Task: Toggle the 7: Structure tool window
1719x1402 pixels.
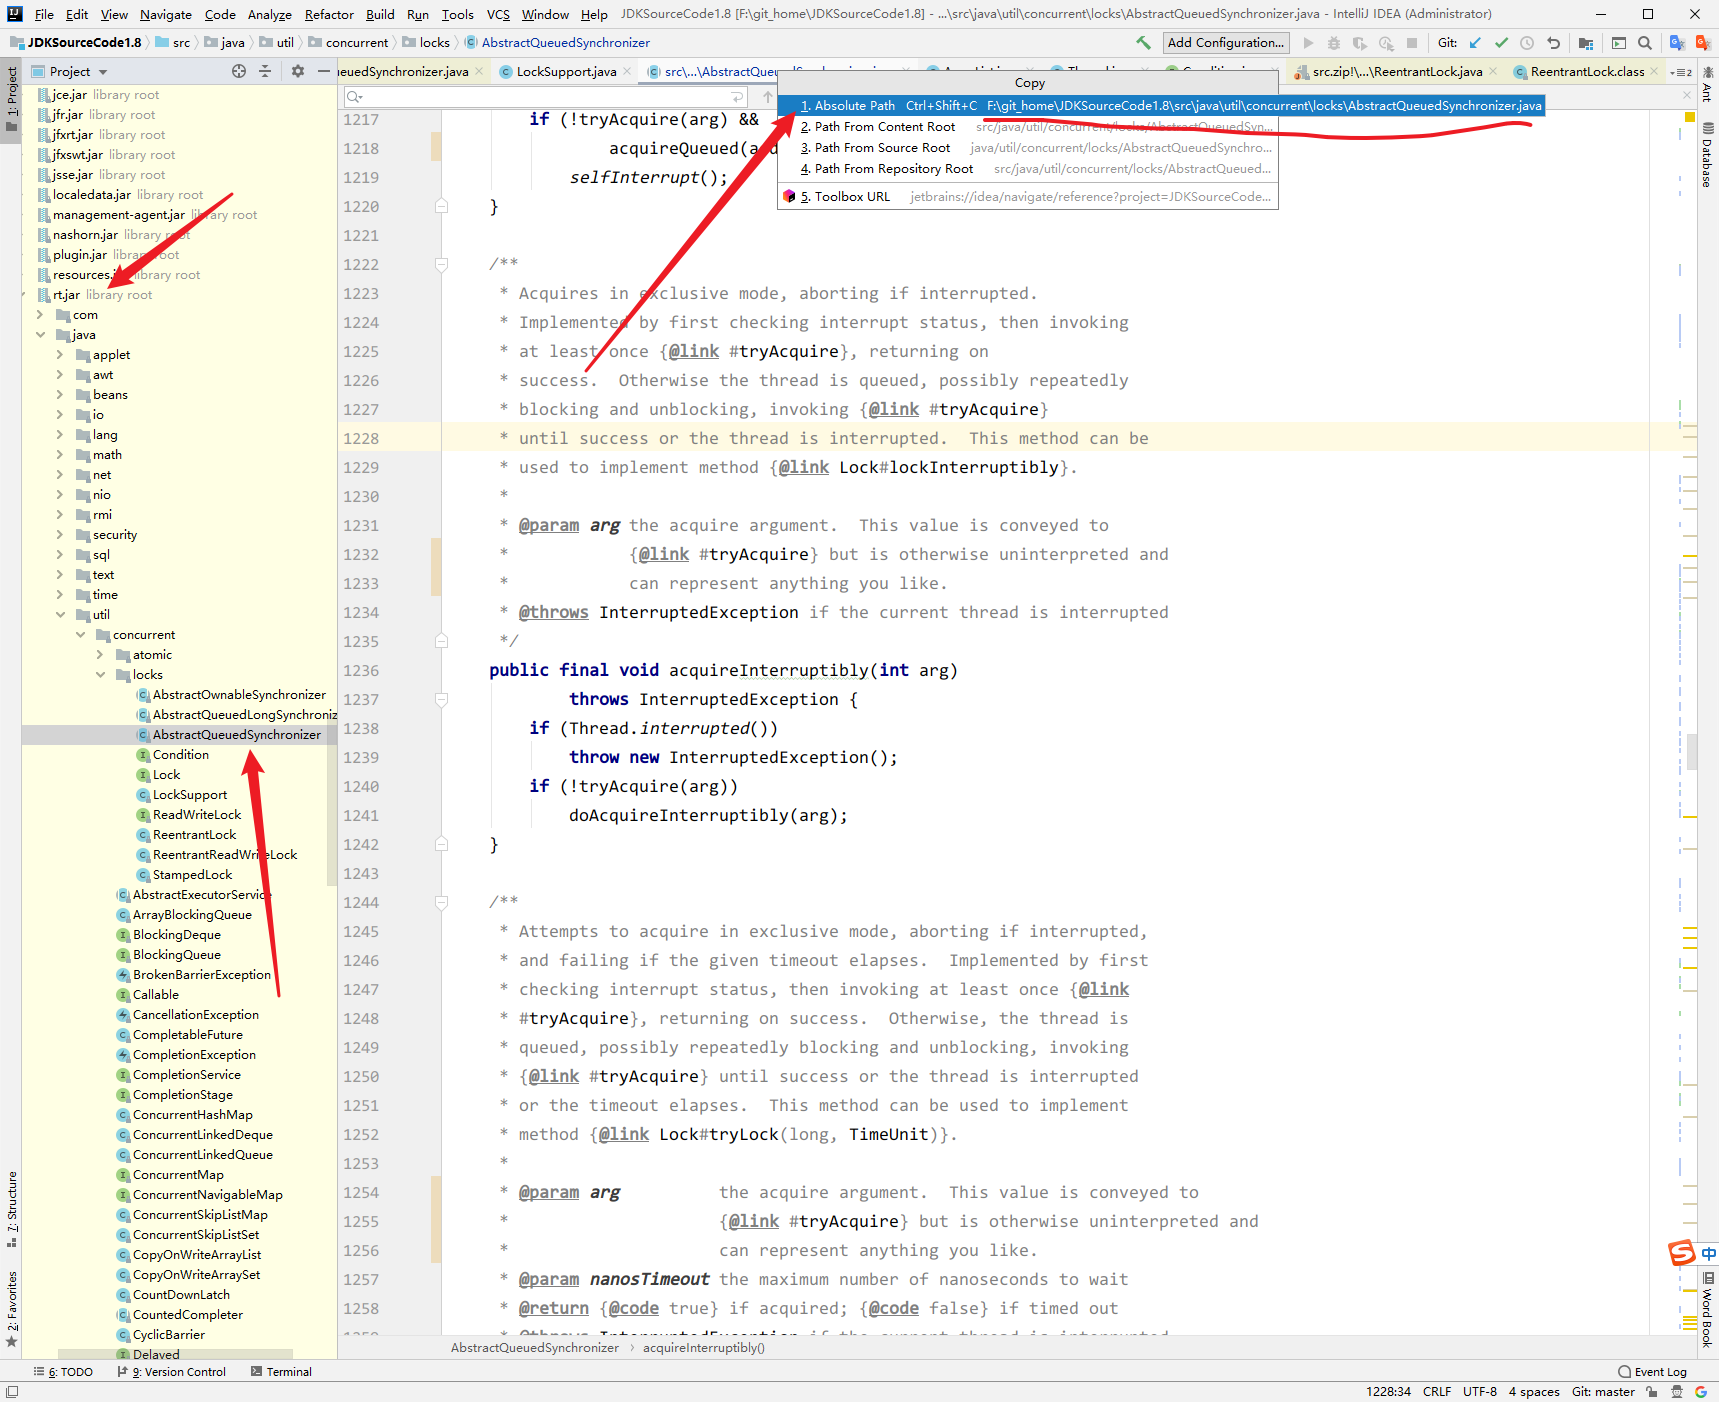Action: (x=11, y=1208)
